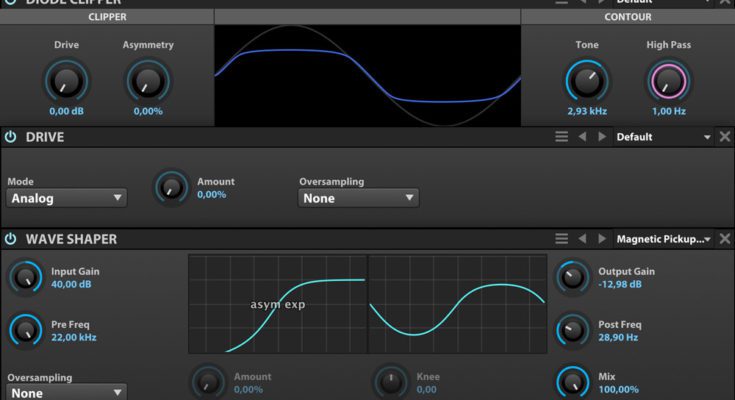Open Drive Oversampling dropdown set to None
Screen dimensions: 735x400
pos(358,198)
